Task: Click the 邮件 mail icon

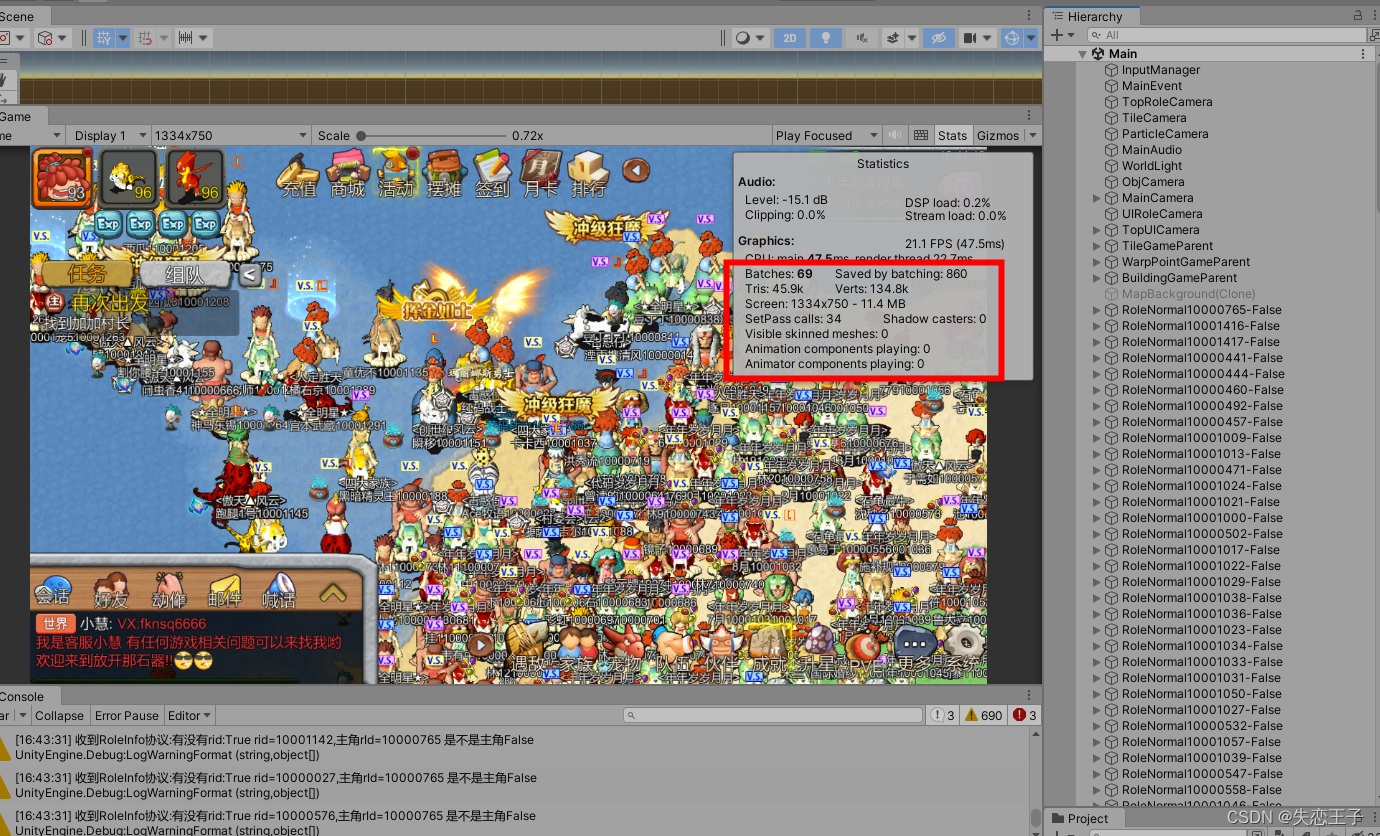Action: [x=225, y=591]
